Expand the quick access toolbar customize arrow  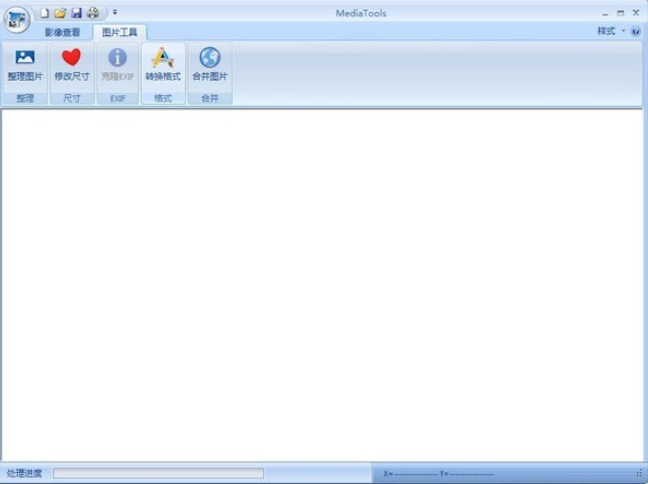[x=115, y=13]
